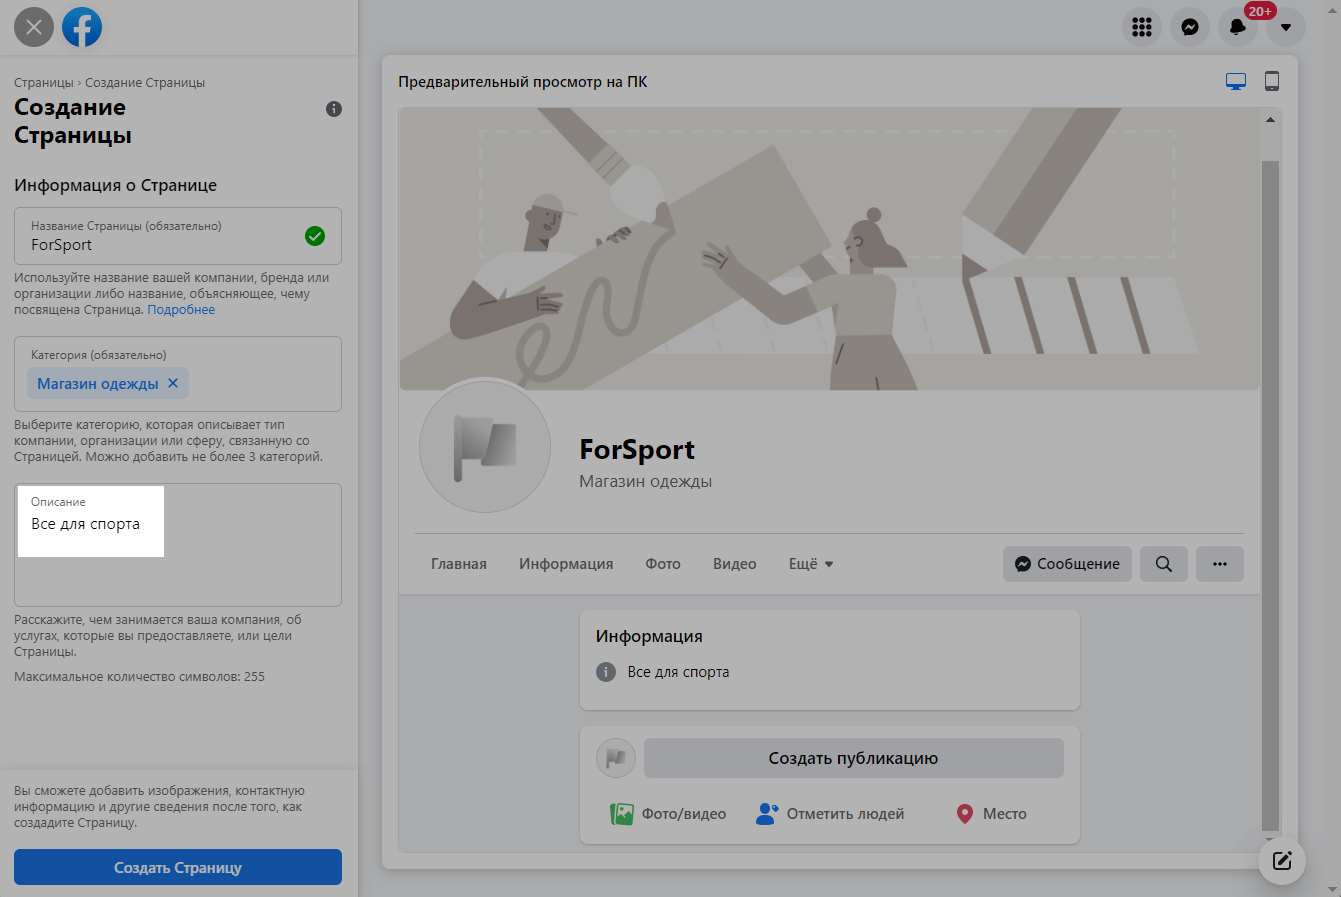Expand the Ещё dropdown tab

811,564
